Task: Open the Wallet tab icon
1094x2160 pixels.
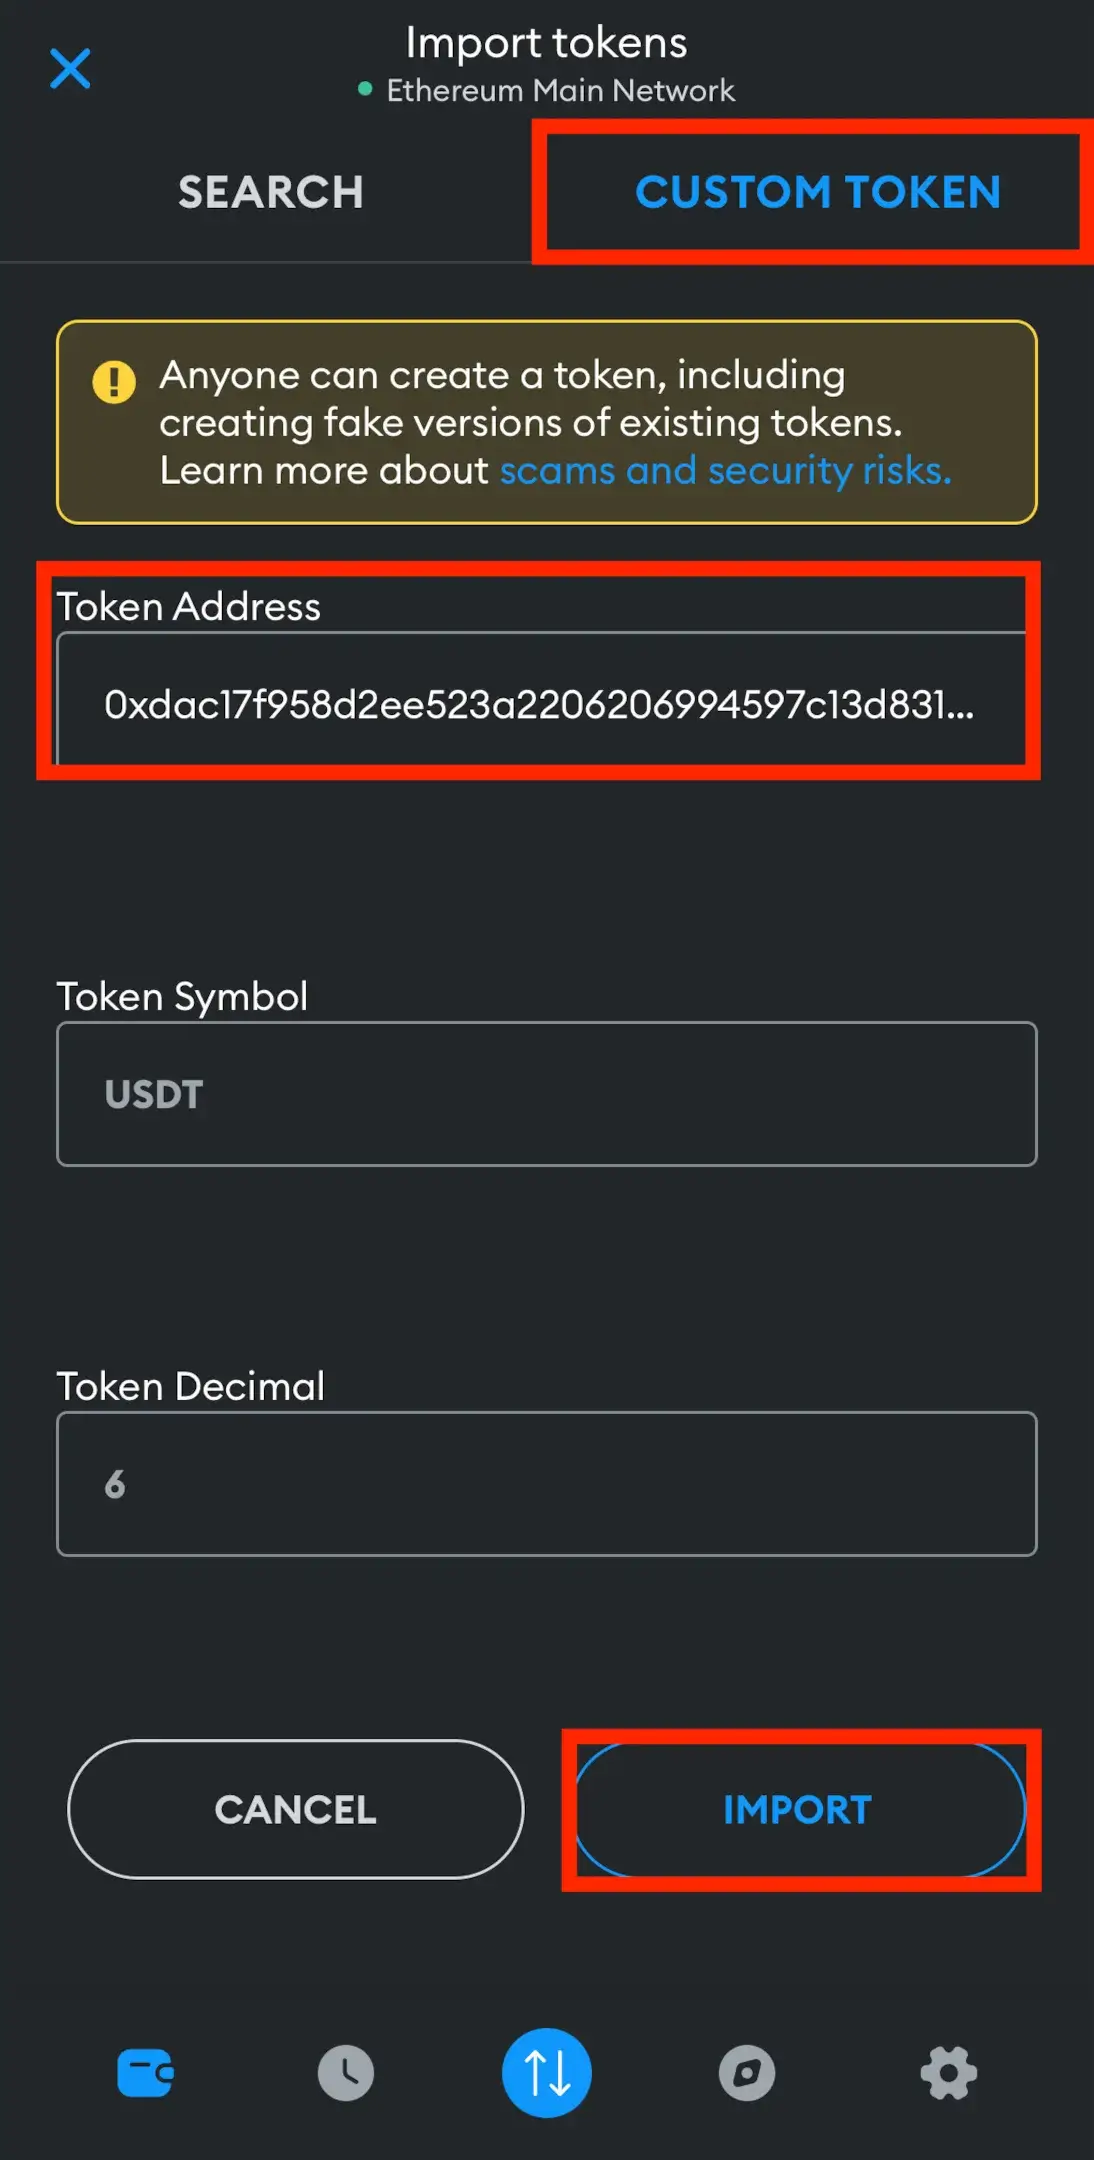Action: pyautogui.click(x=146, y=2073)
